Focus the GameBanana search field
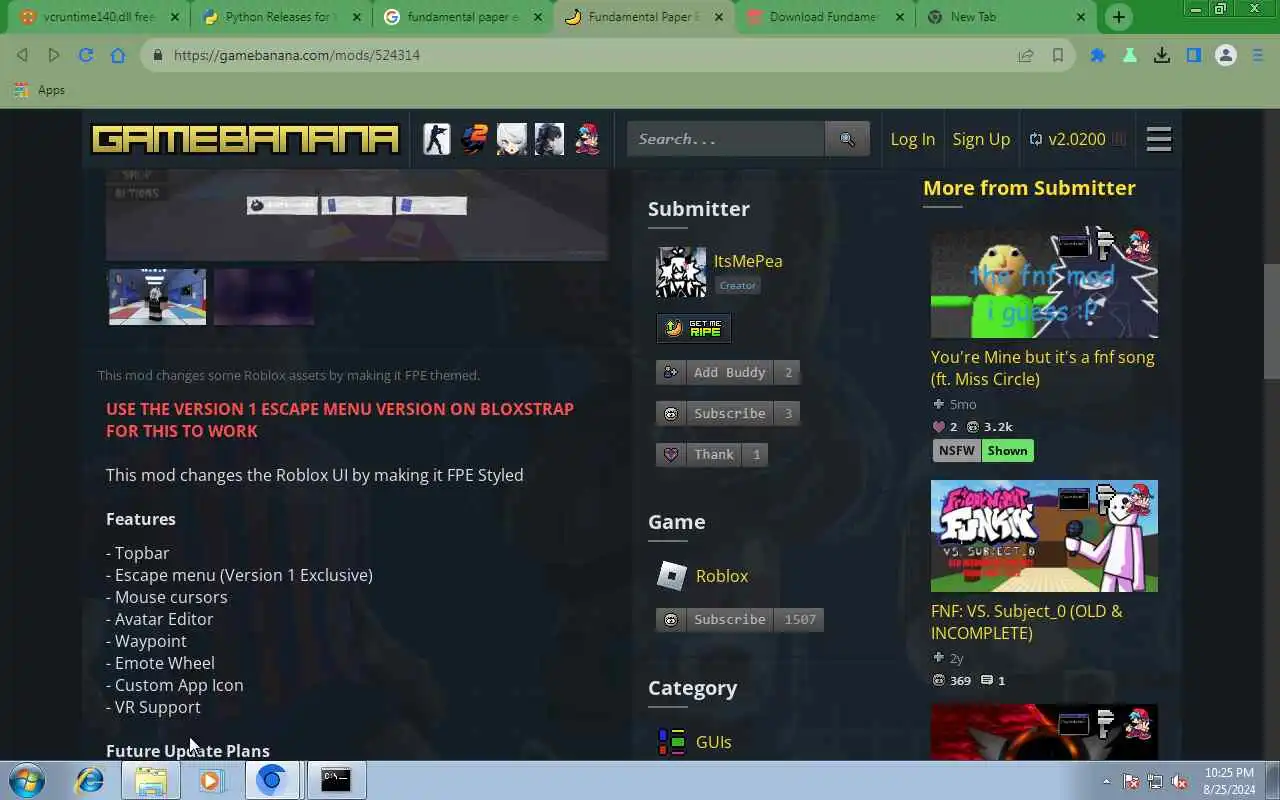1280x800 pixels. pos(726,139)
